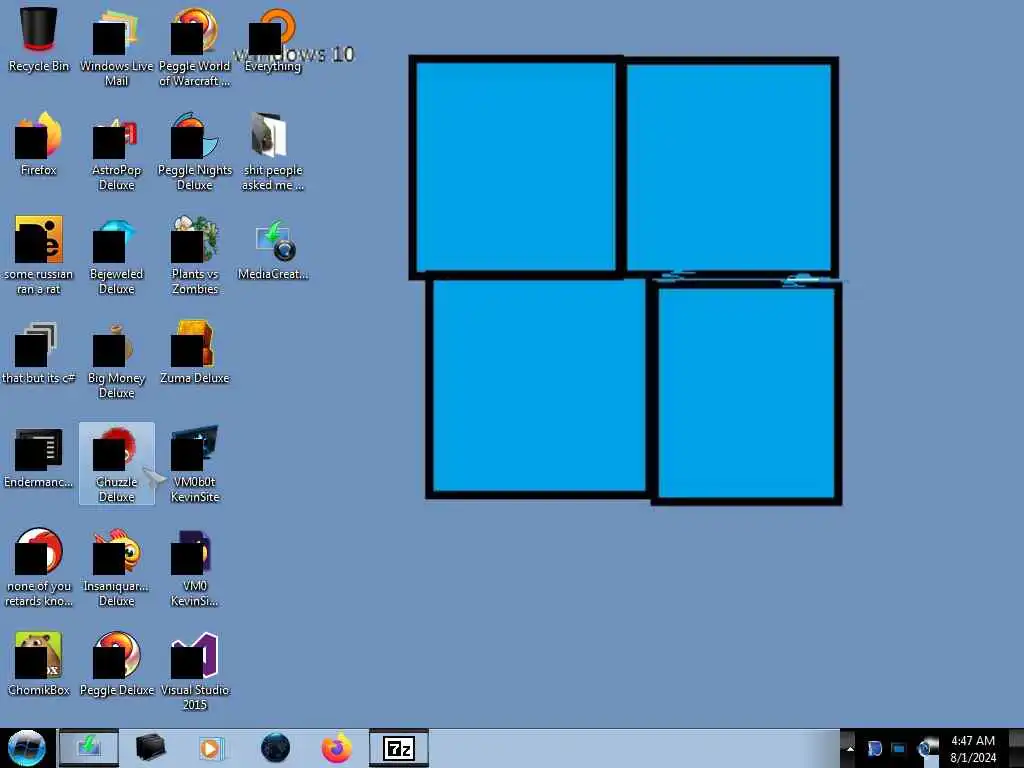1024x768 pixels.
Task: Open the Recycle Bin desktop icon
Action: coord(39,39)
